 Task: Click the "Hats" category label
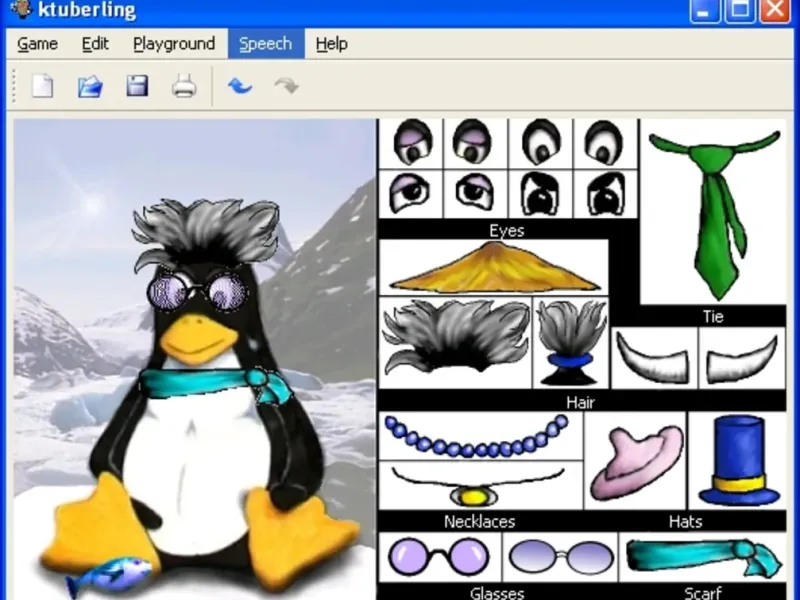tap(685, 521)
